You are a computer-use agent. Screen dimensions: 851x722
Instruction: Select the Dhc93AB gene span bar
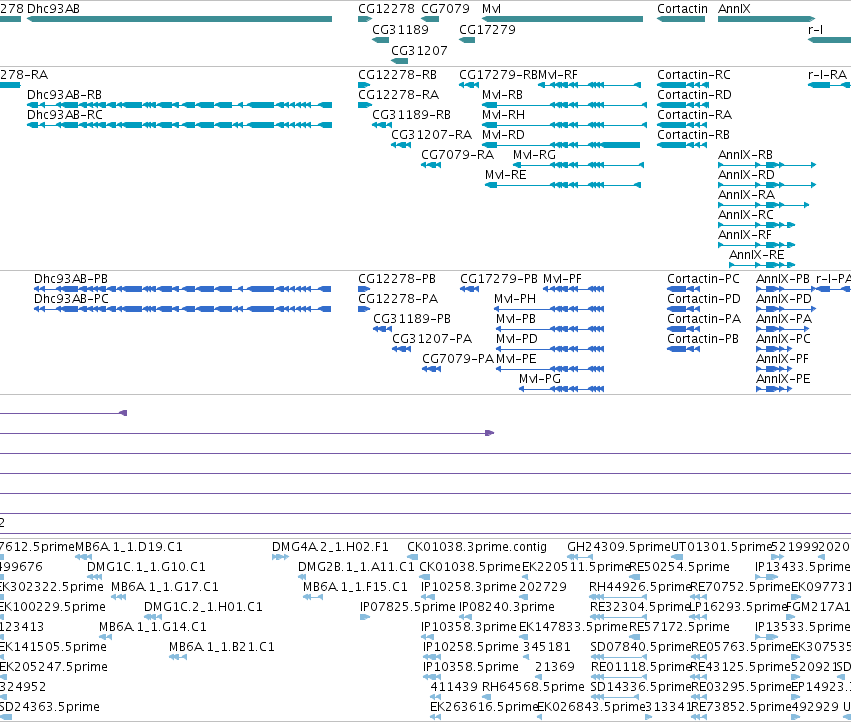[179, 19]
